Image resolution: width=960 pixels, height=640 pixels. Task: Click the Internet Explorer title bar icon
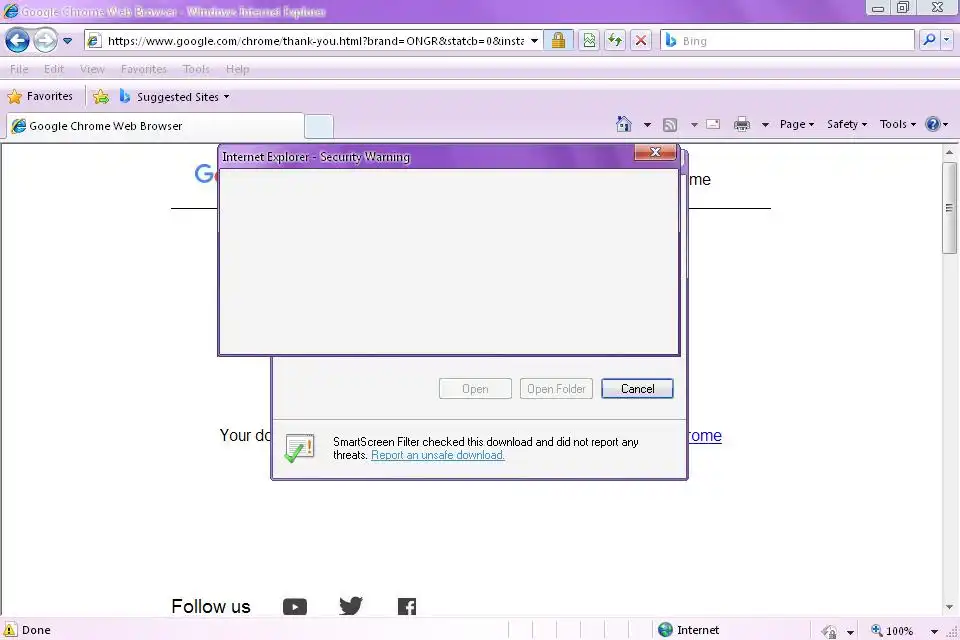point(10,10)
